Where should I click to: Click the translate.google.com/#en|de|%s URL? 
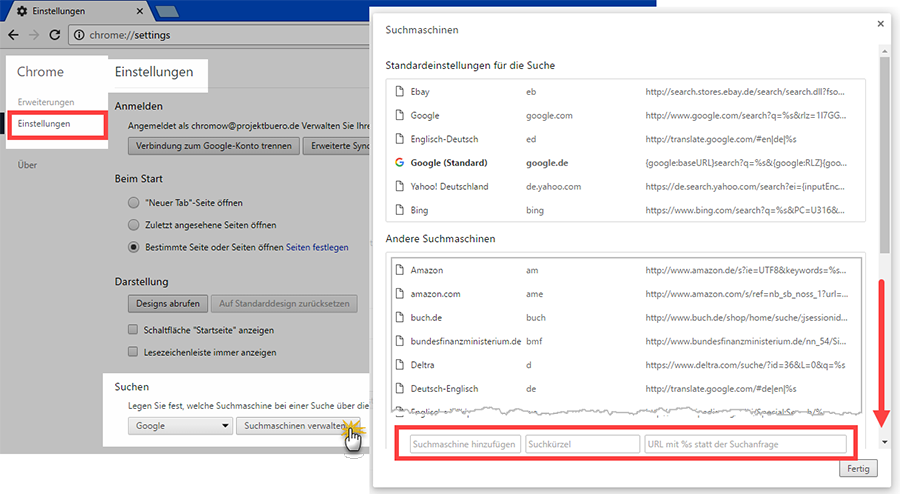[720, 139]
